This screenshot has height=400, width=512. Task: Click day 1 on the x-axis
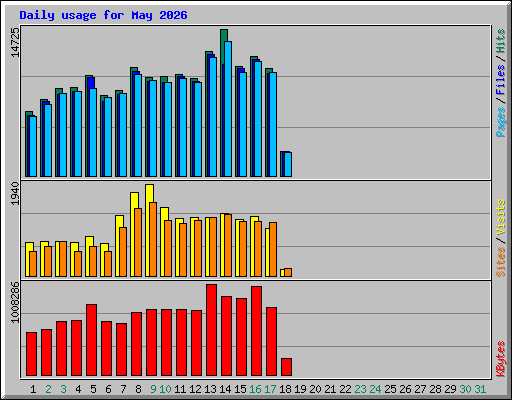point(33,389)
